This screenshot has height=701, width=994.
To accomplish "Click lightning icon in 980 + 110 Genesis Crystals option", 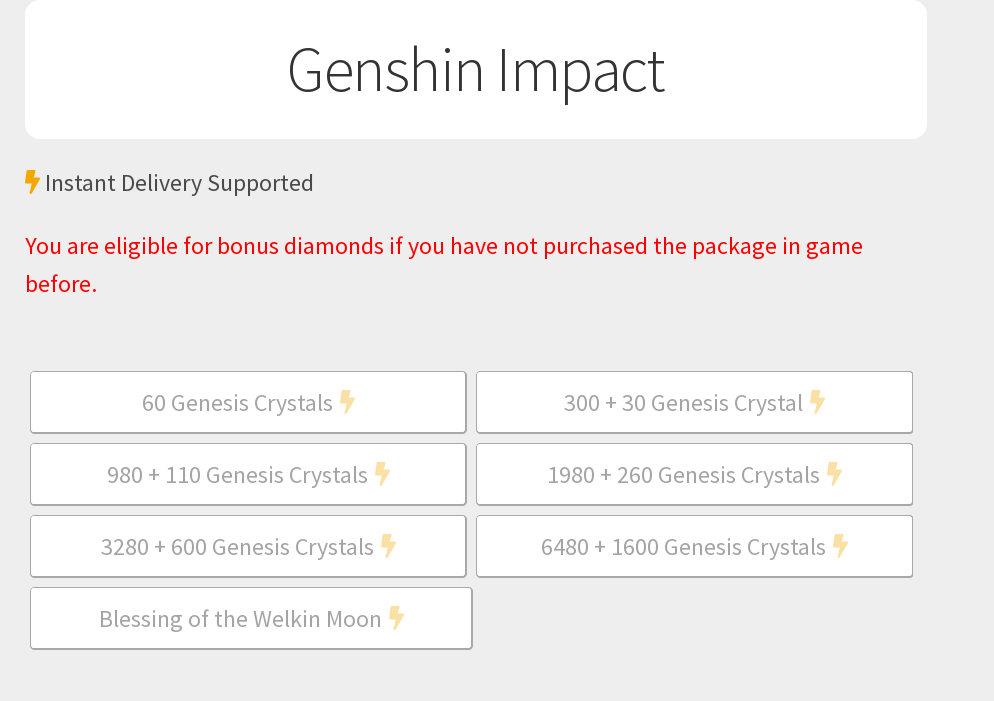I will (x=382, y=474).
